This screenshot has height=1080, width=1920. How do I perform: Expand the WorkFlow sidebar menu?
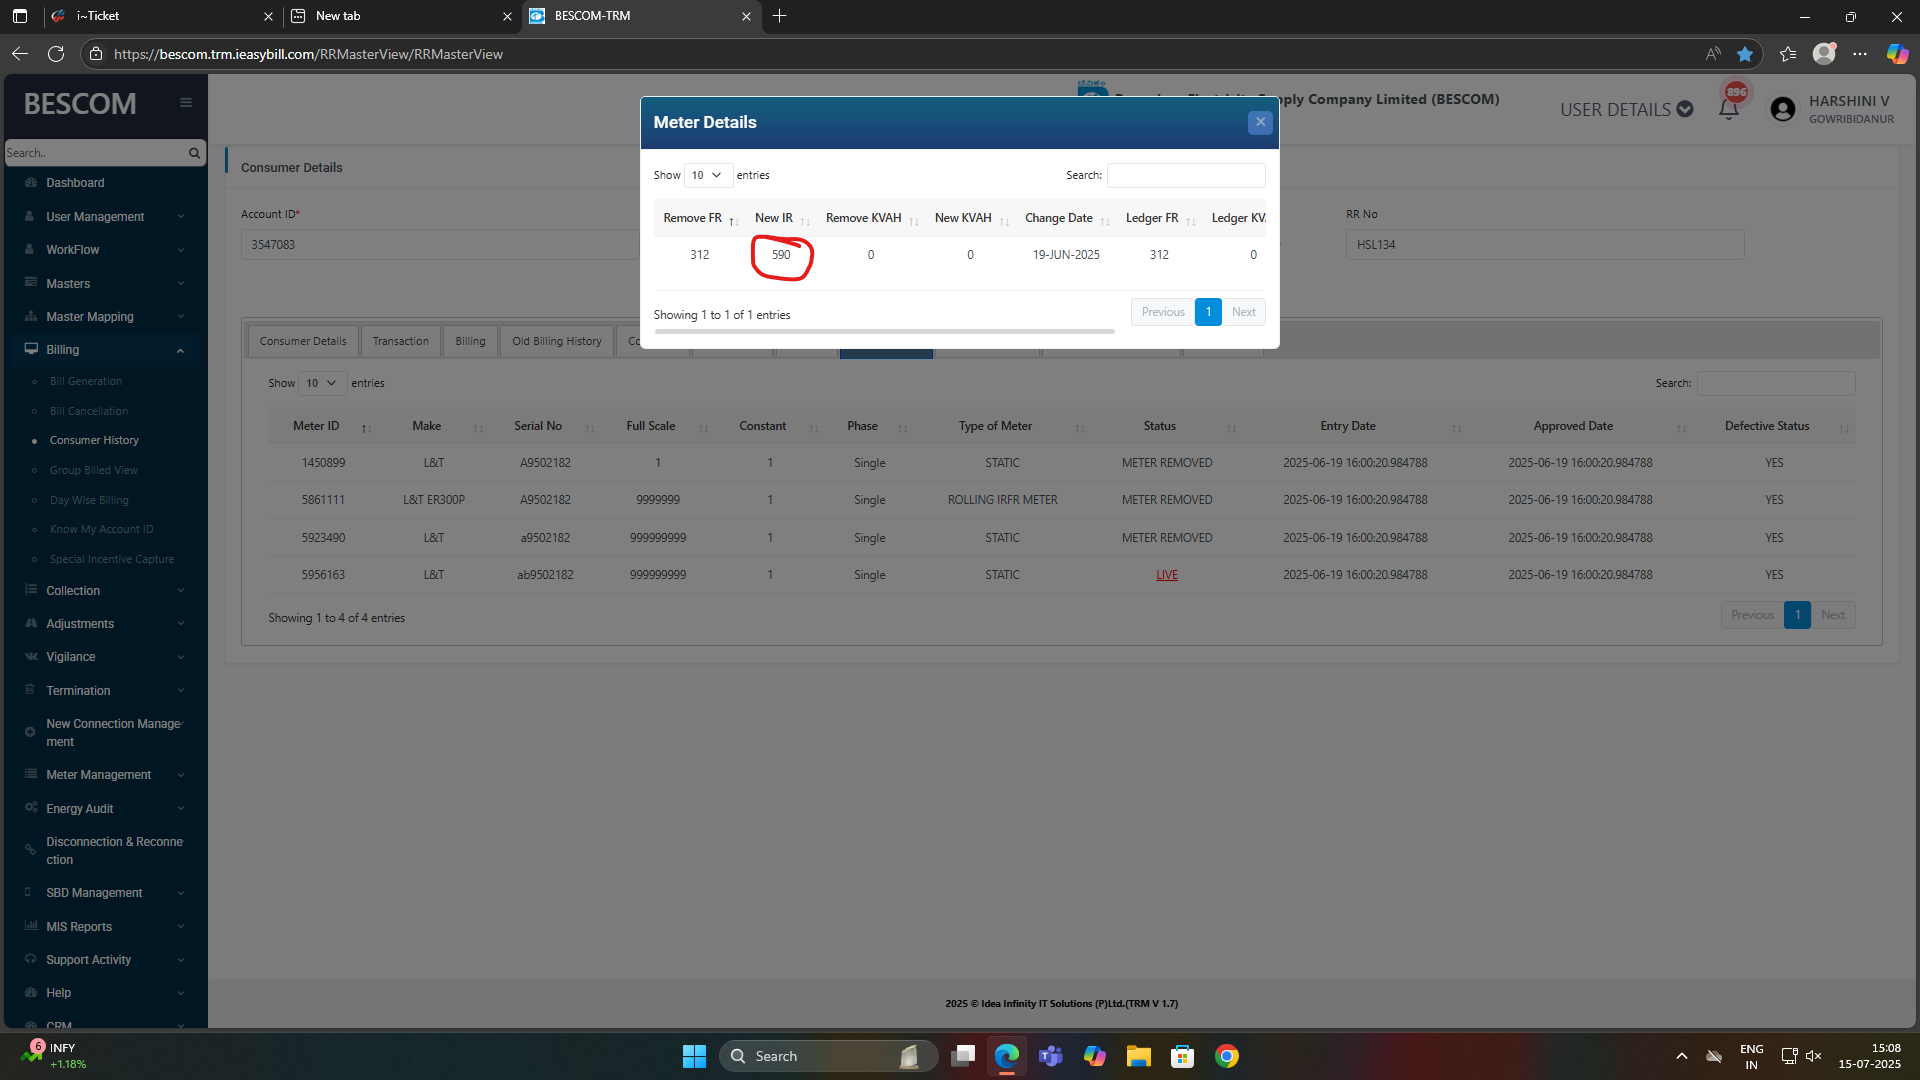104,250
